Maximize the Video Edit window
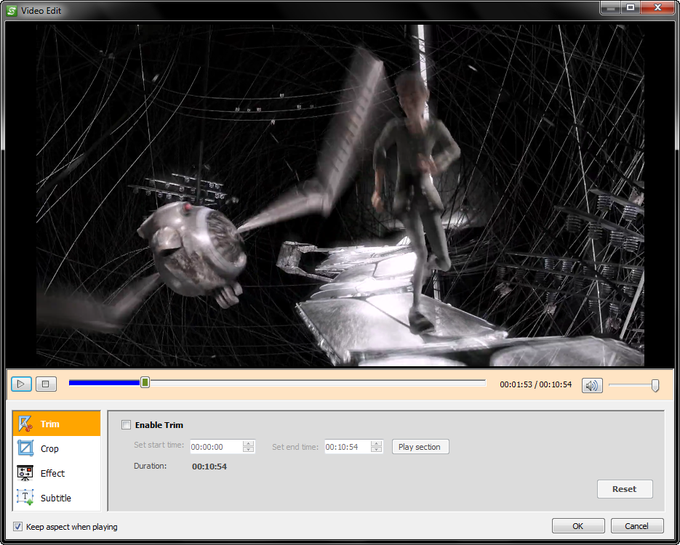Viewport: 680px width, 545px height. [631, 7]
